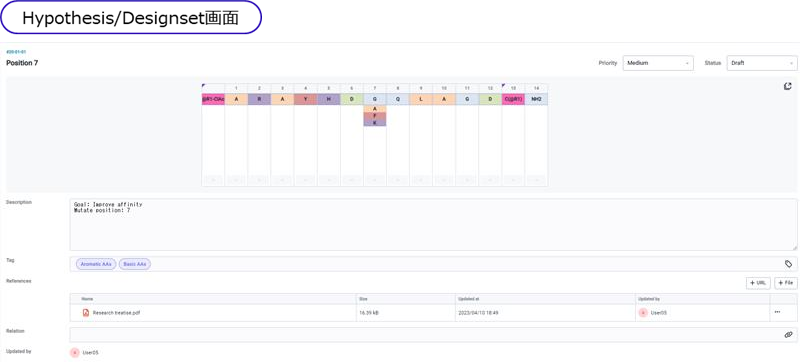This screenshot has width=800, height=362.
Task: Click the 16.39 kB size value
Action: point(368,313)
